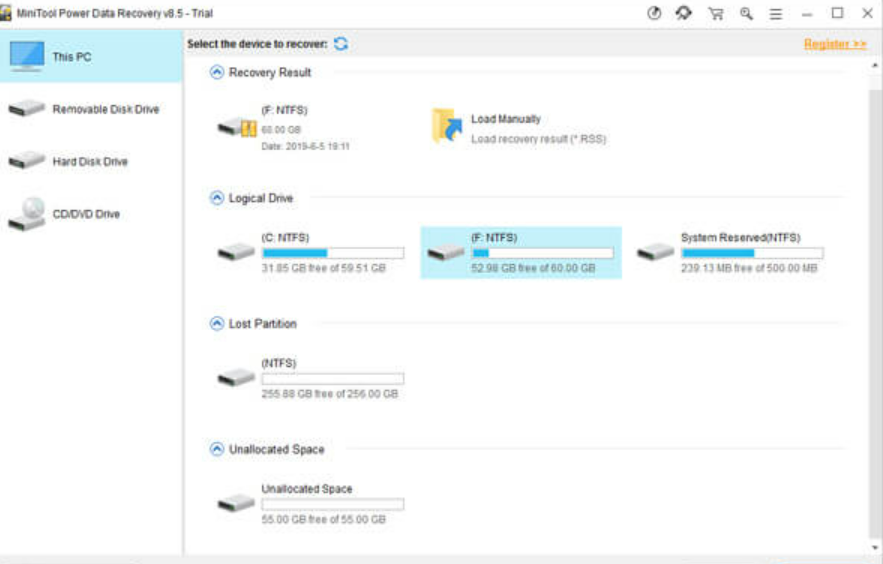Viewport: 883px width, 564px height.
Task: Switch to Removable Disk Drive tab
Action: [91, 109]
